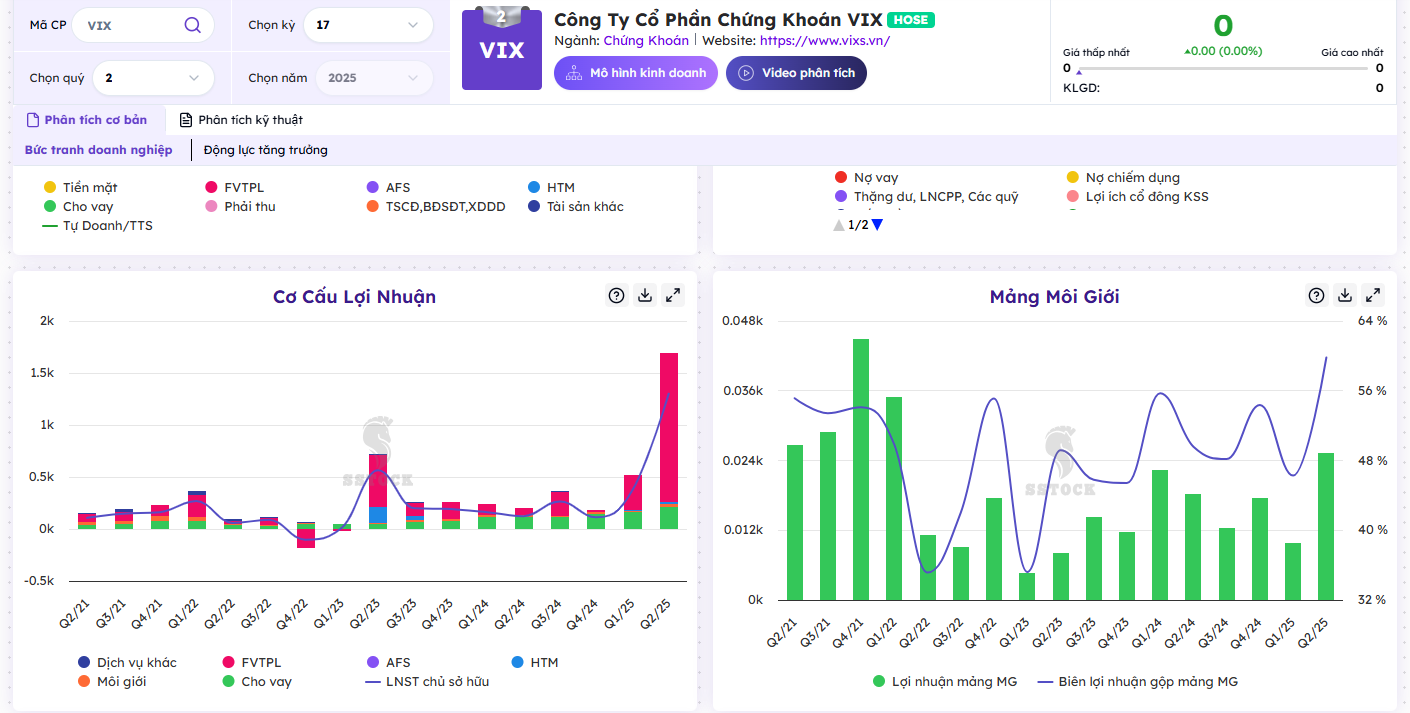Toggle FVTPL legend in asset chart
This screenshot has height=713, width=1410.
(x=235, y=187)
